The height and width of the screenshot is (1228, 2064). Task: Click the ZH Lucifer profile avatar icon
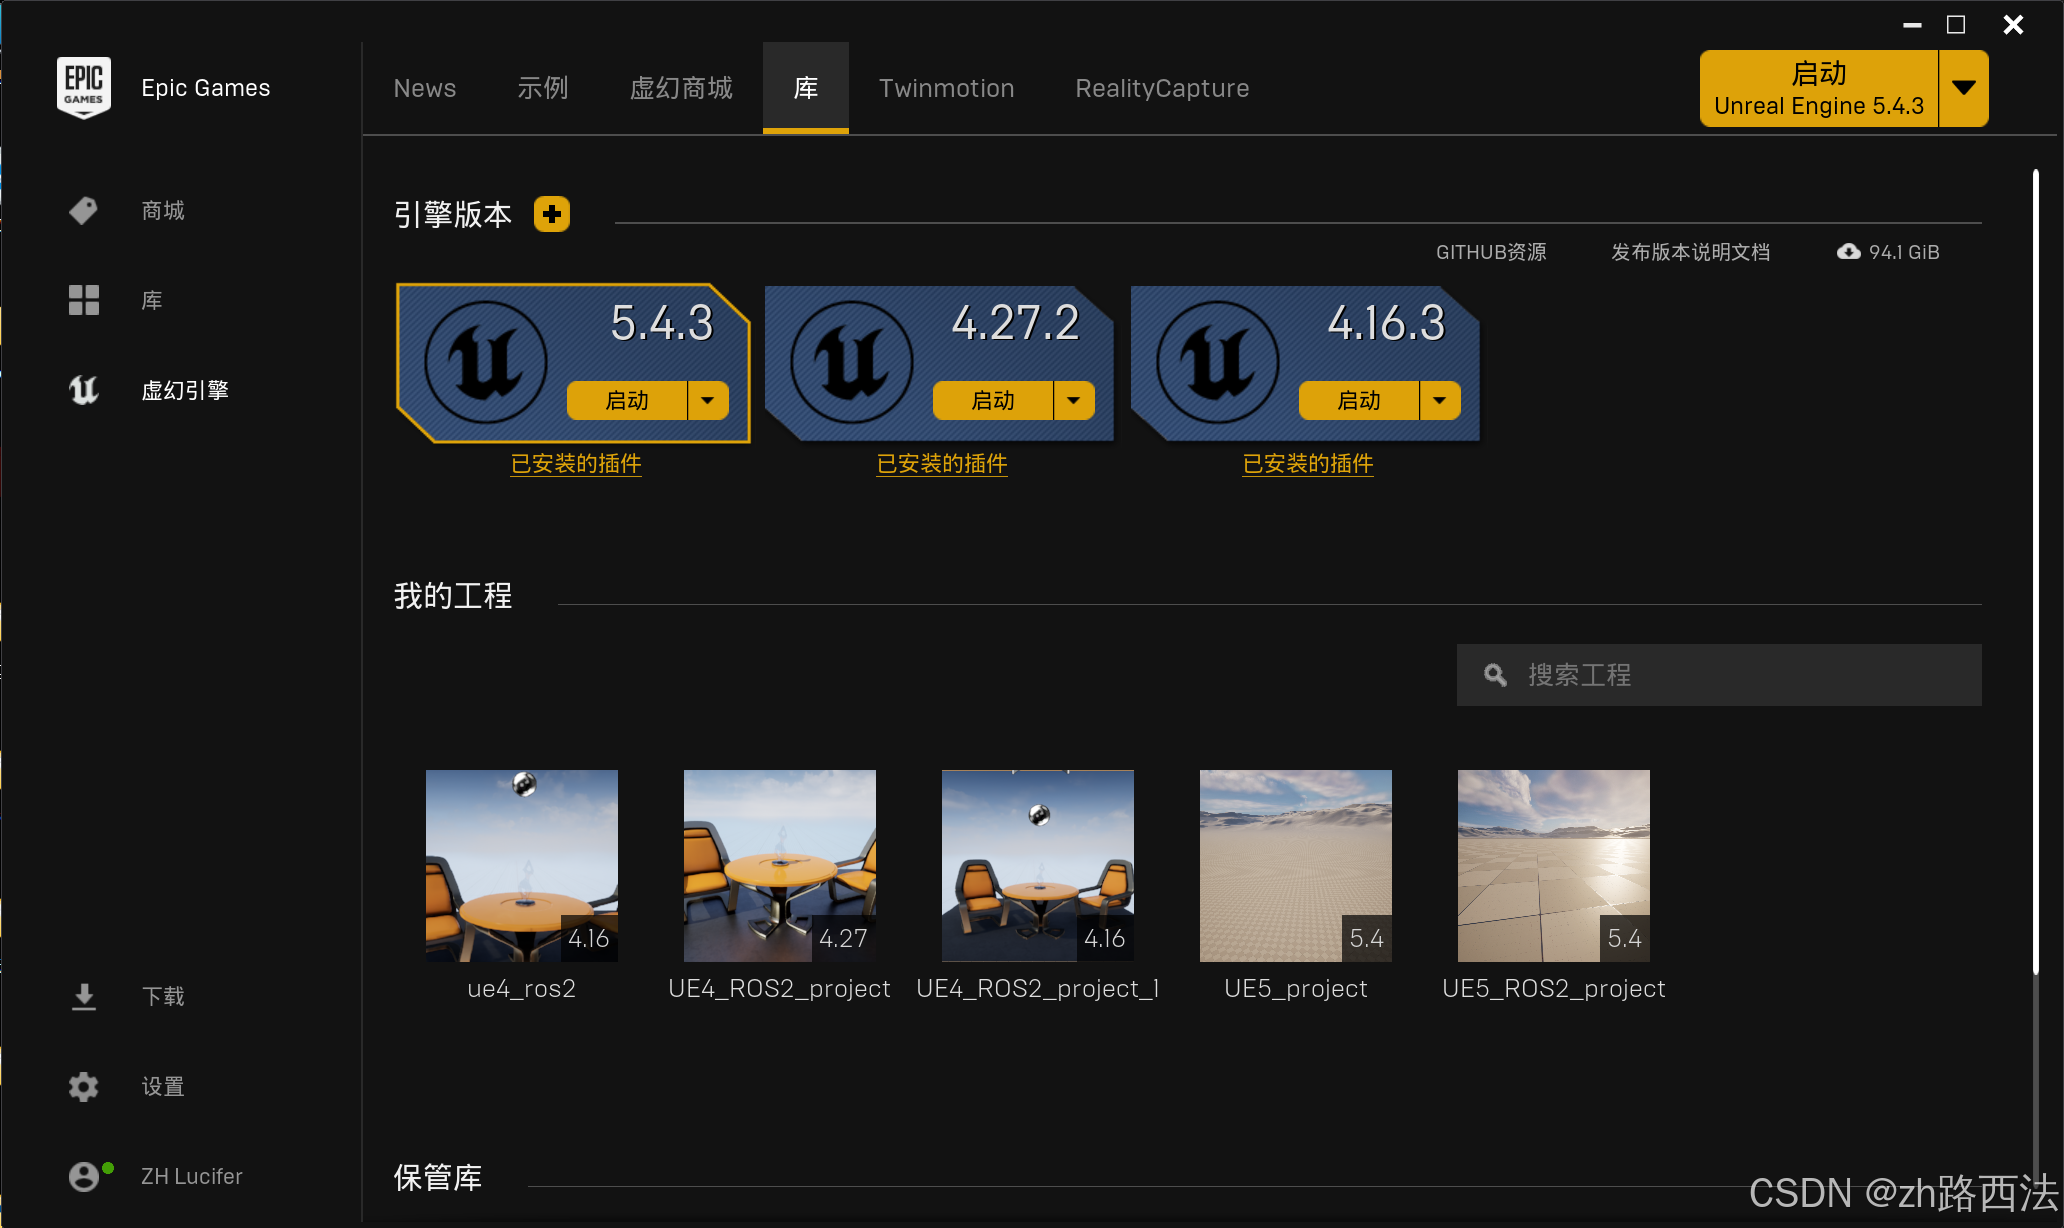84,1176
